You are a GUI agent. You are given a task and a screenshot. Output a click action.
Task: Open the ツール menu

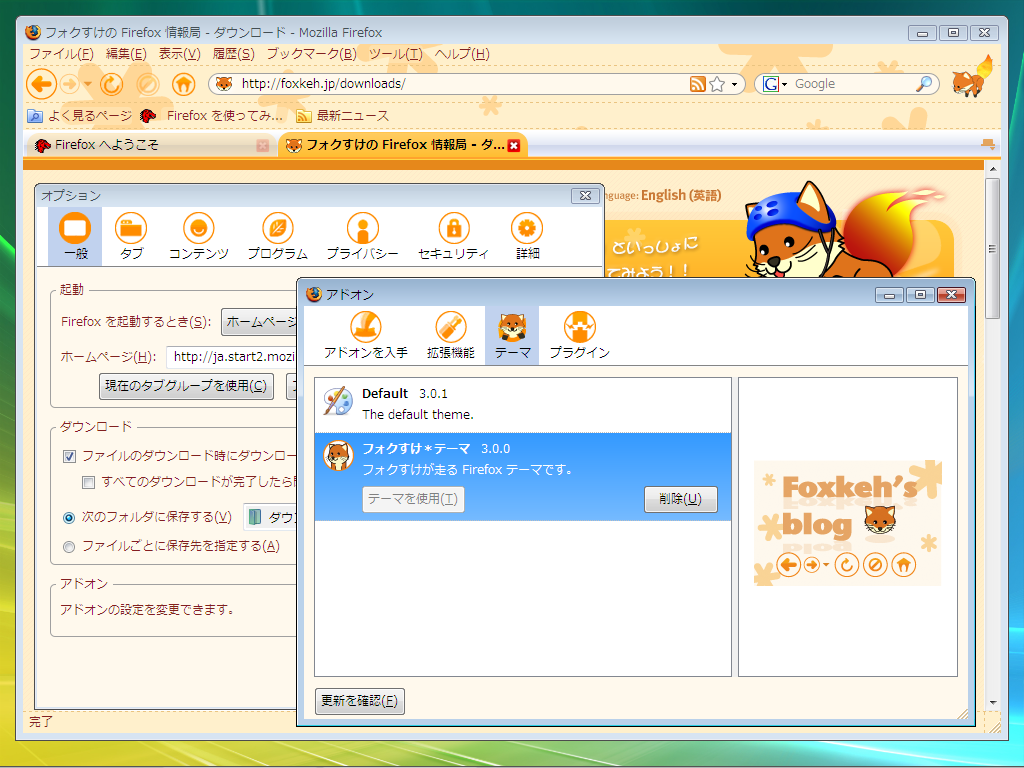point(396,54)
